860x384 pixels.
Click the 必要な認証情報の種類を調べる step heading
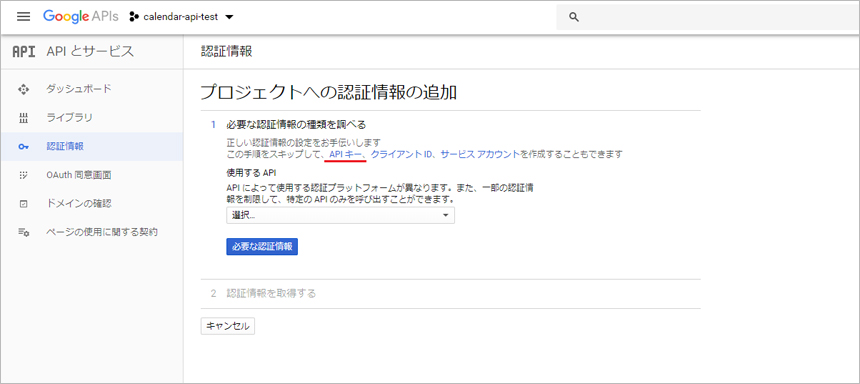click(x=296, y=125)
